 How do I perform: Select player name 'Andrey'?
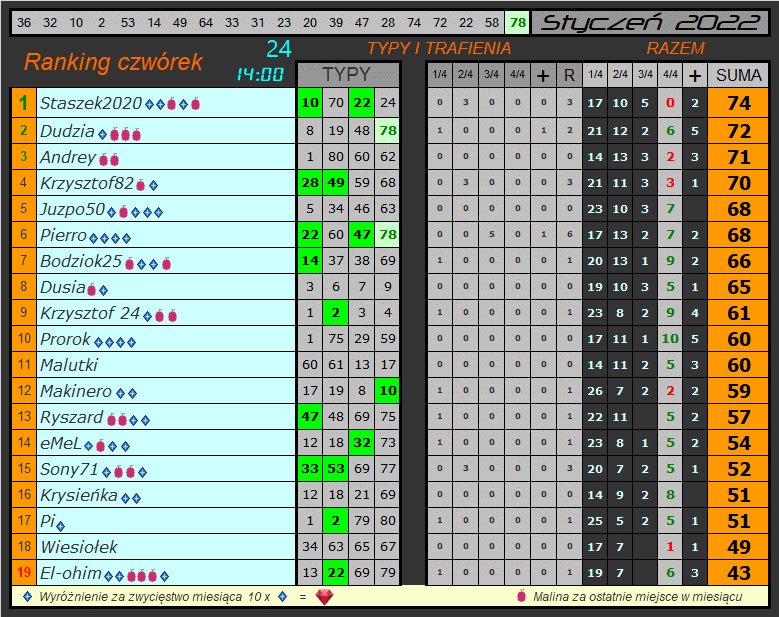(68, 157)
